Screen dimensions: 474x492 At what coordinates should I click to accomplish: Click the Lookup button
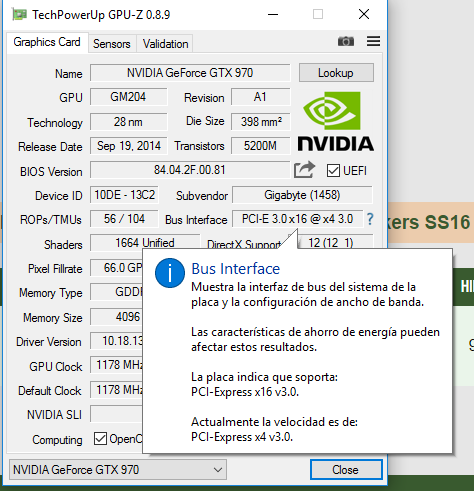(336, 73)
